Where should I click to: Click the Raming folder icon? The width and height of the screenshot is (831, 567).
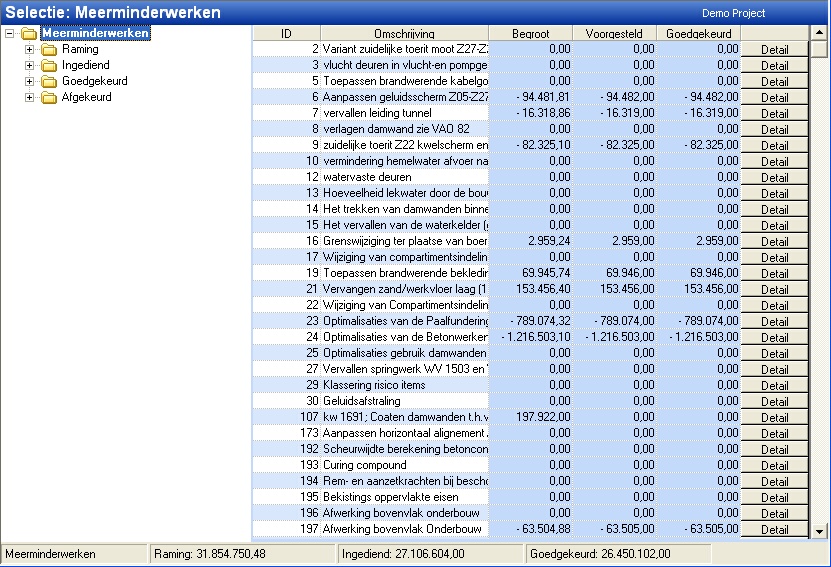coord(49,50)
